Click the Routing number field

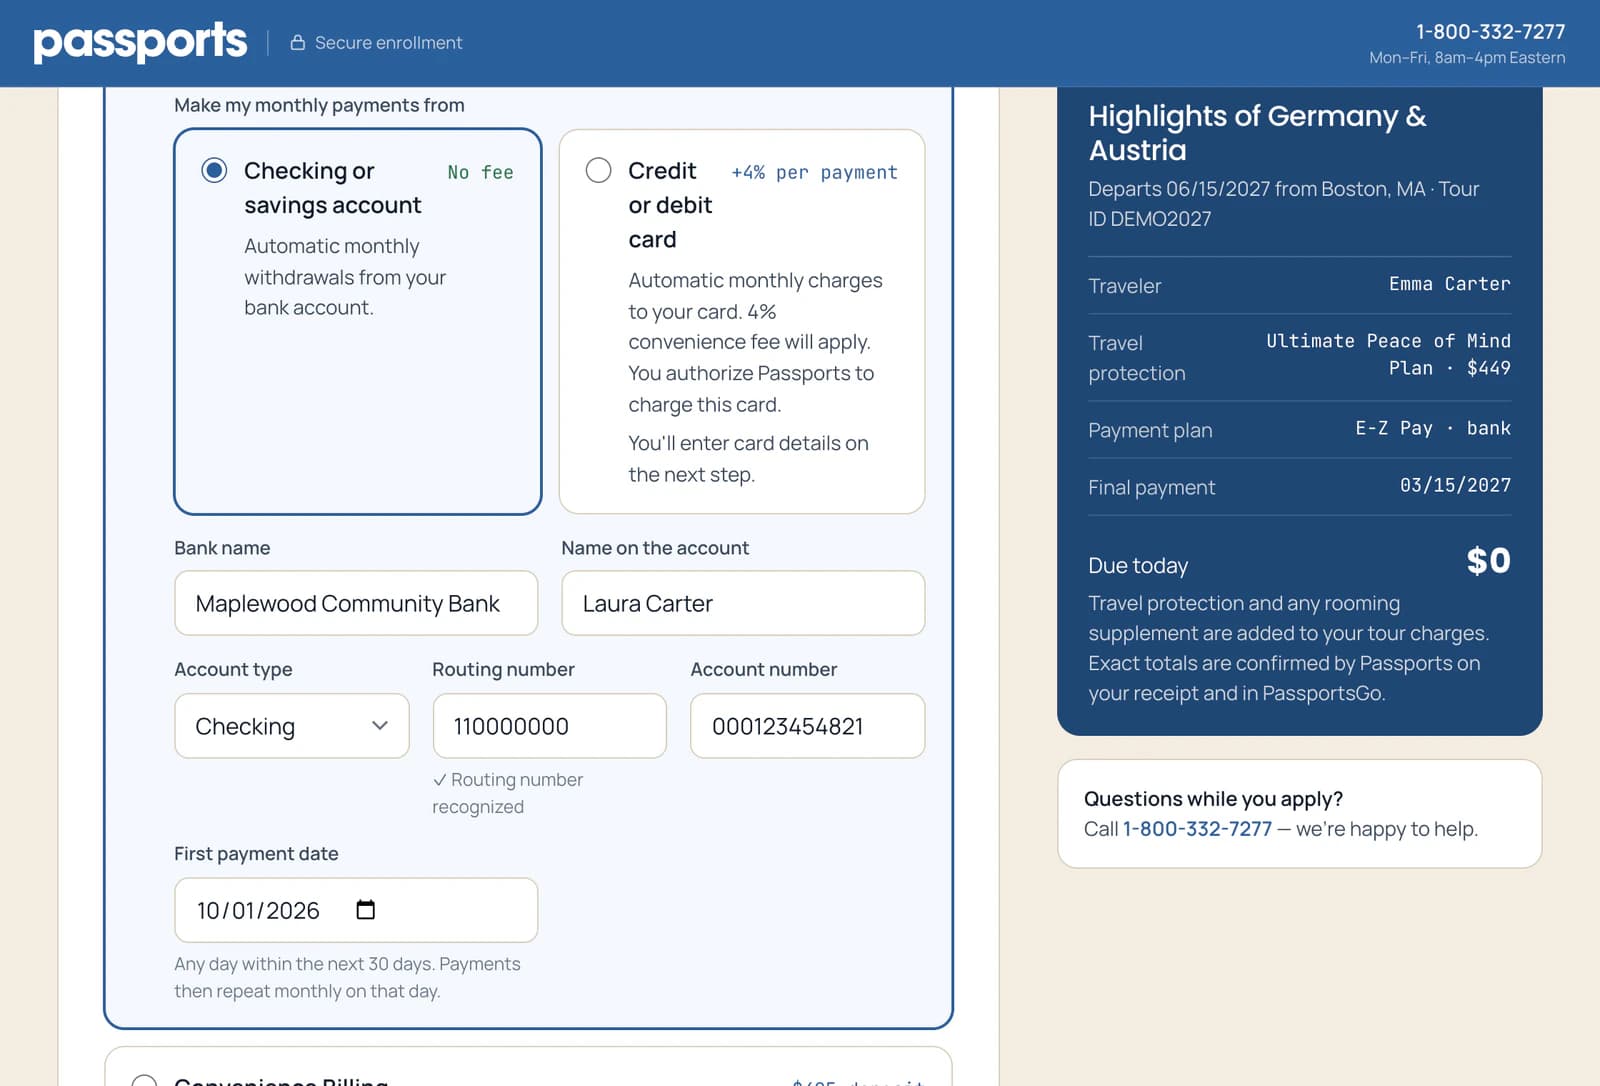pyautogui.click(x=549, y=726)
